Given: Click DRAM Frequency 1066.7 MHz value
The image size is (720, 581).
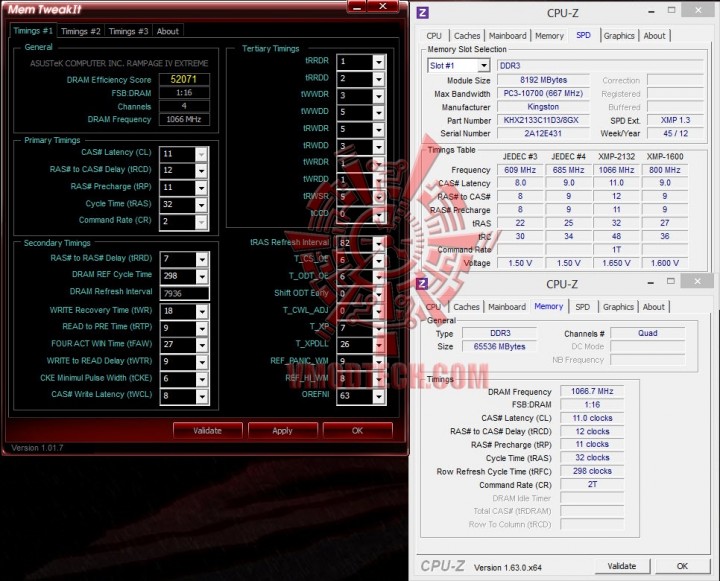Looking at the screenshot, I should (x=592, y=391).
